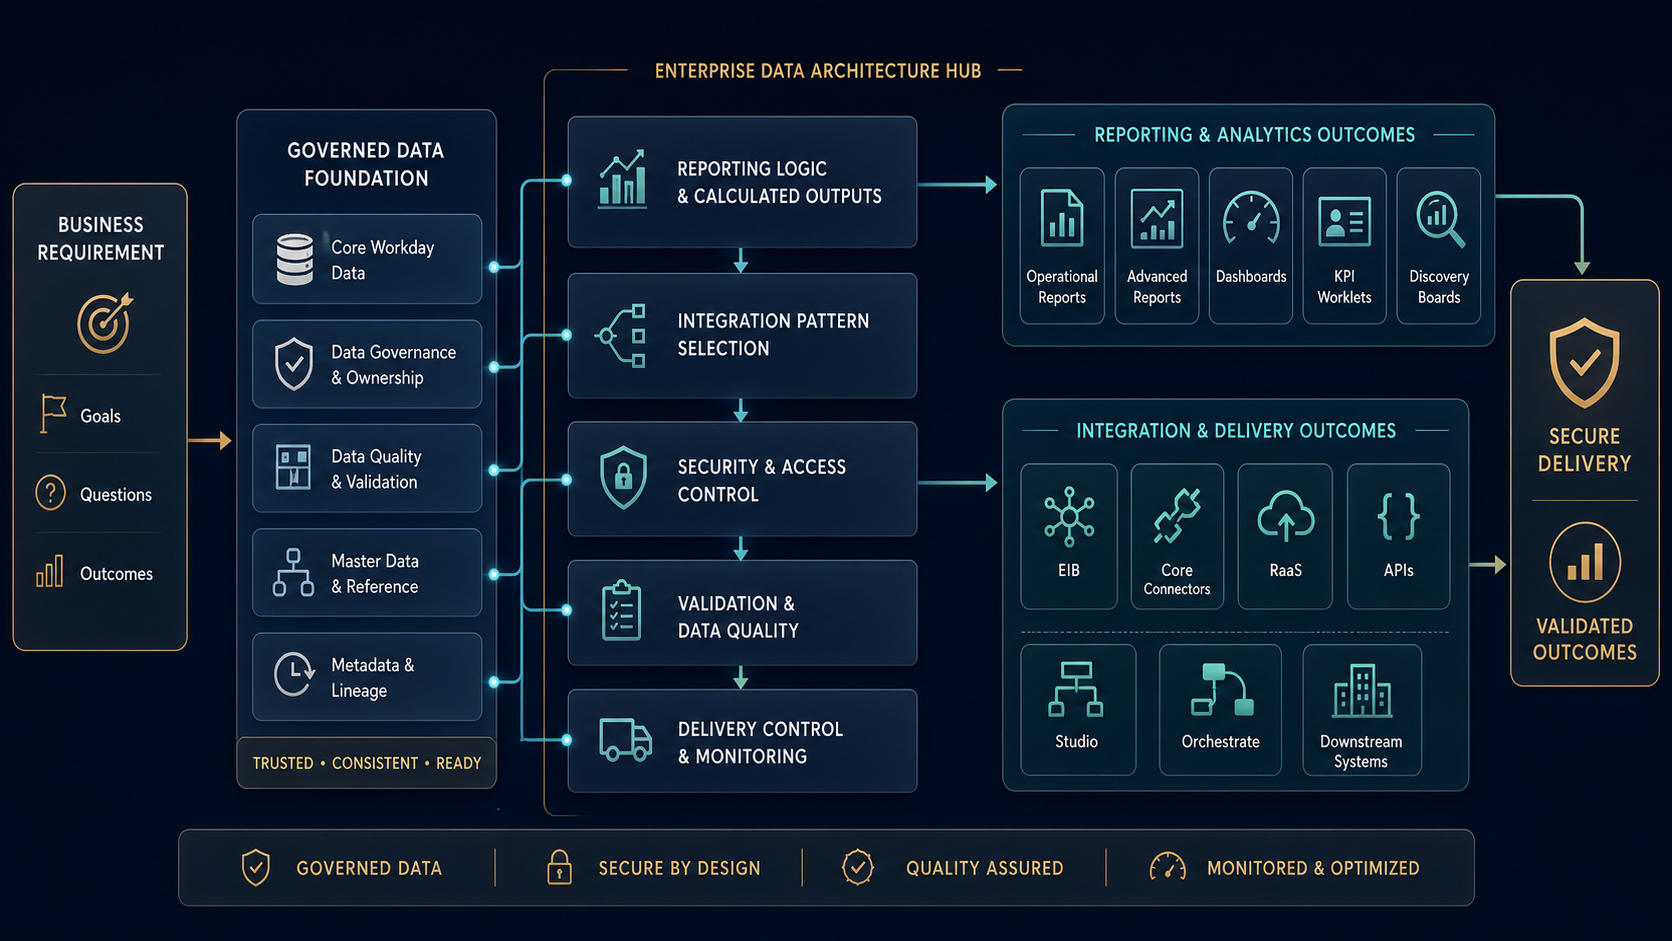Click the 'Quality Assured' footer text
The width and height of the screenshot is (1672, 941).
(985, 868)
